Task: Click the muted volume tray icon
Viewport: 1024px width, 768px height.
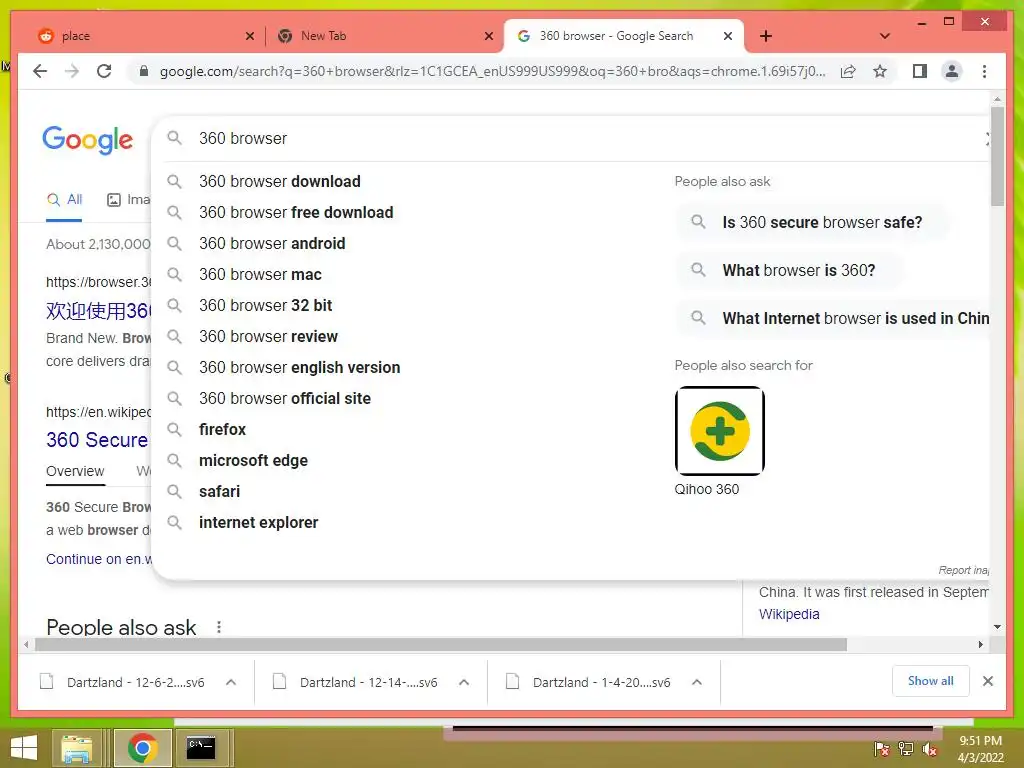Action: click(930, 749)
